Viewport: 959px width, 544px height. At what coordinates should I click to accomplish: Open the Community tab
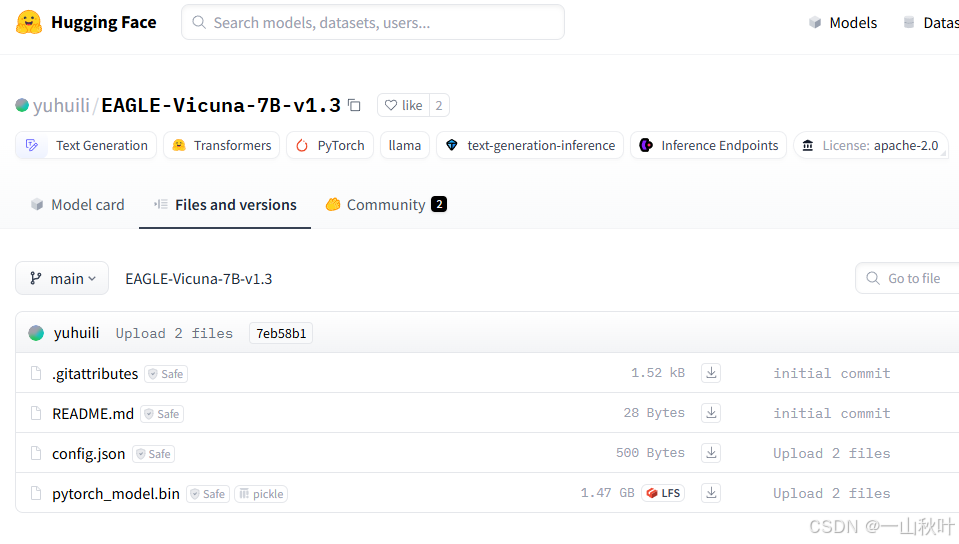tap(387, 205)
